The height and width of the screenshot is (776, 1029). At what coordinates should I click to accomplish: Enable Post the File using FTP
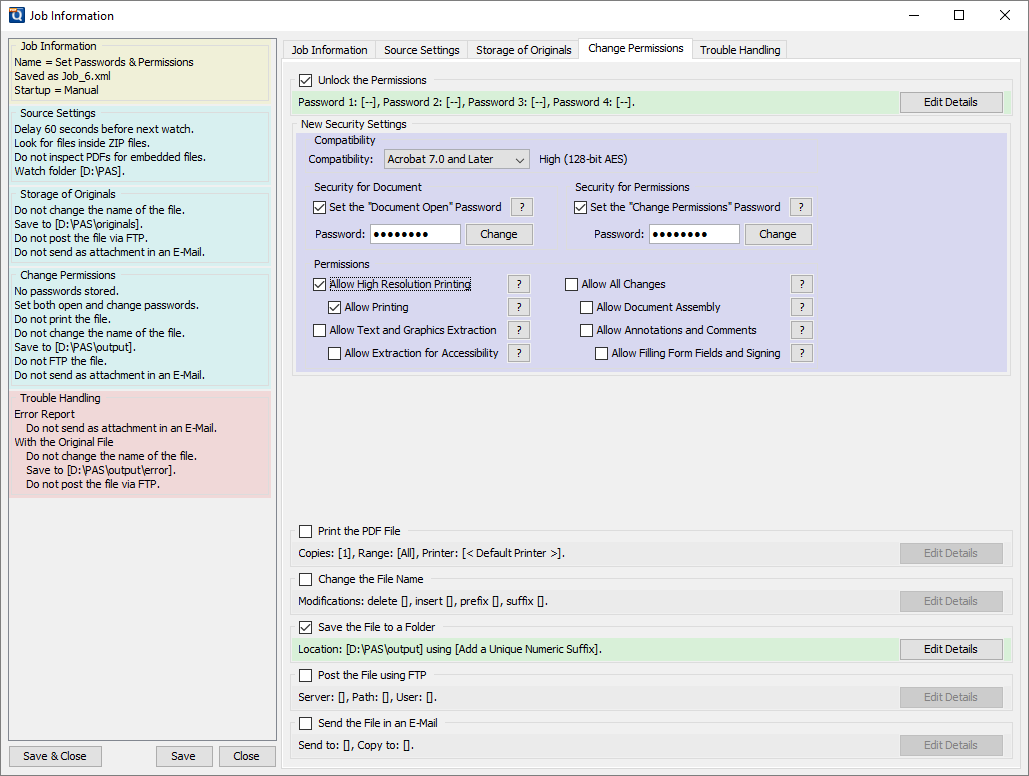[306, 675]
